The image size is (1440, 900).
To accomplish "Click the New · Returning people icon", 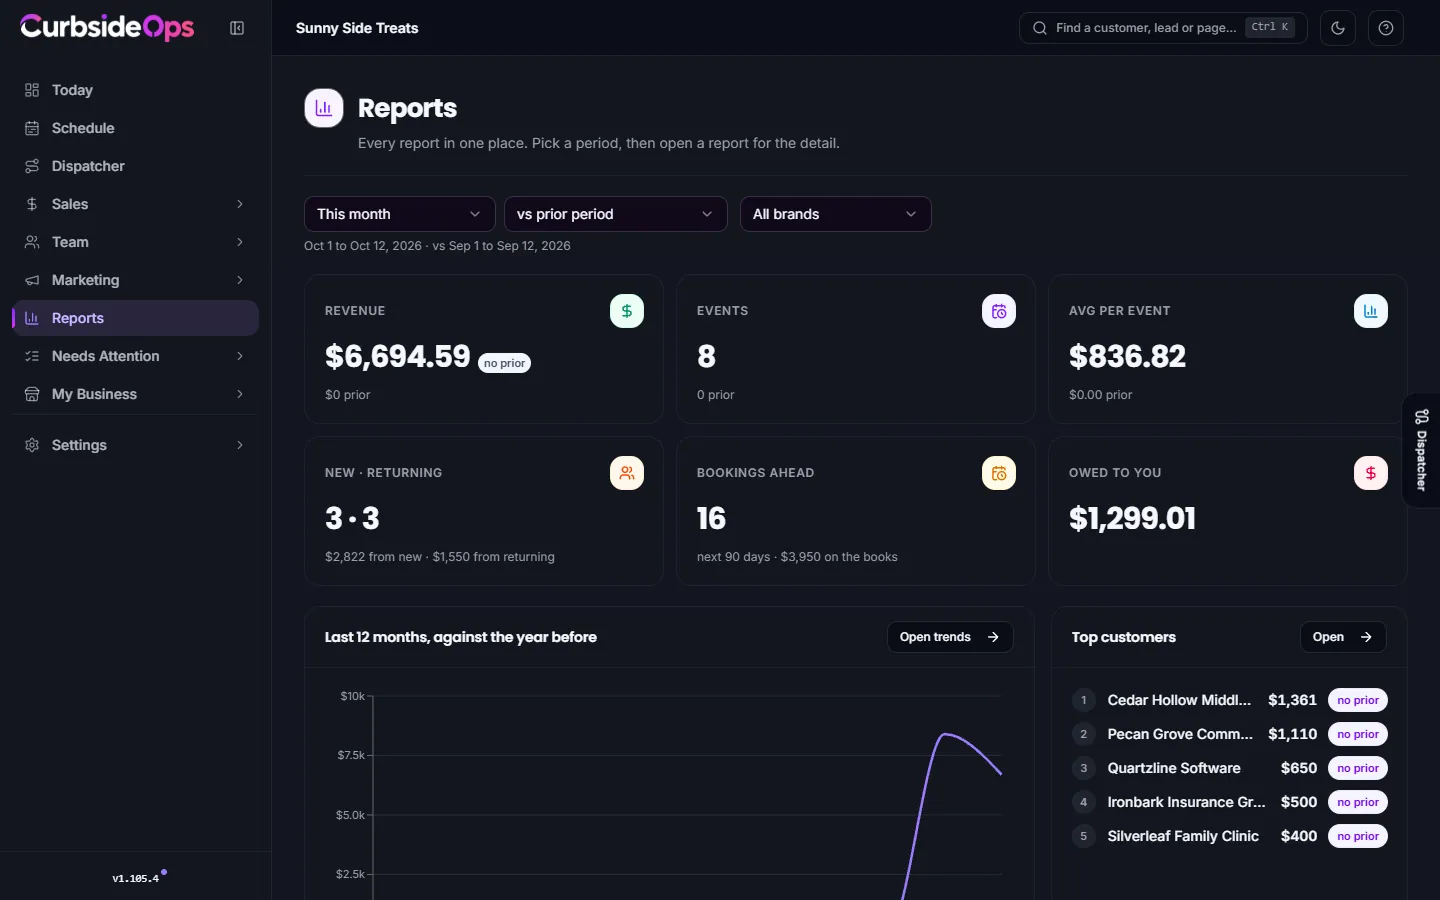I will (627, 473).
